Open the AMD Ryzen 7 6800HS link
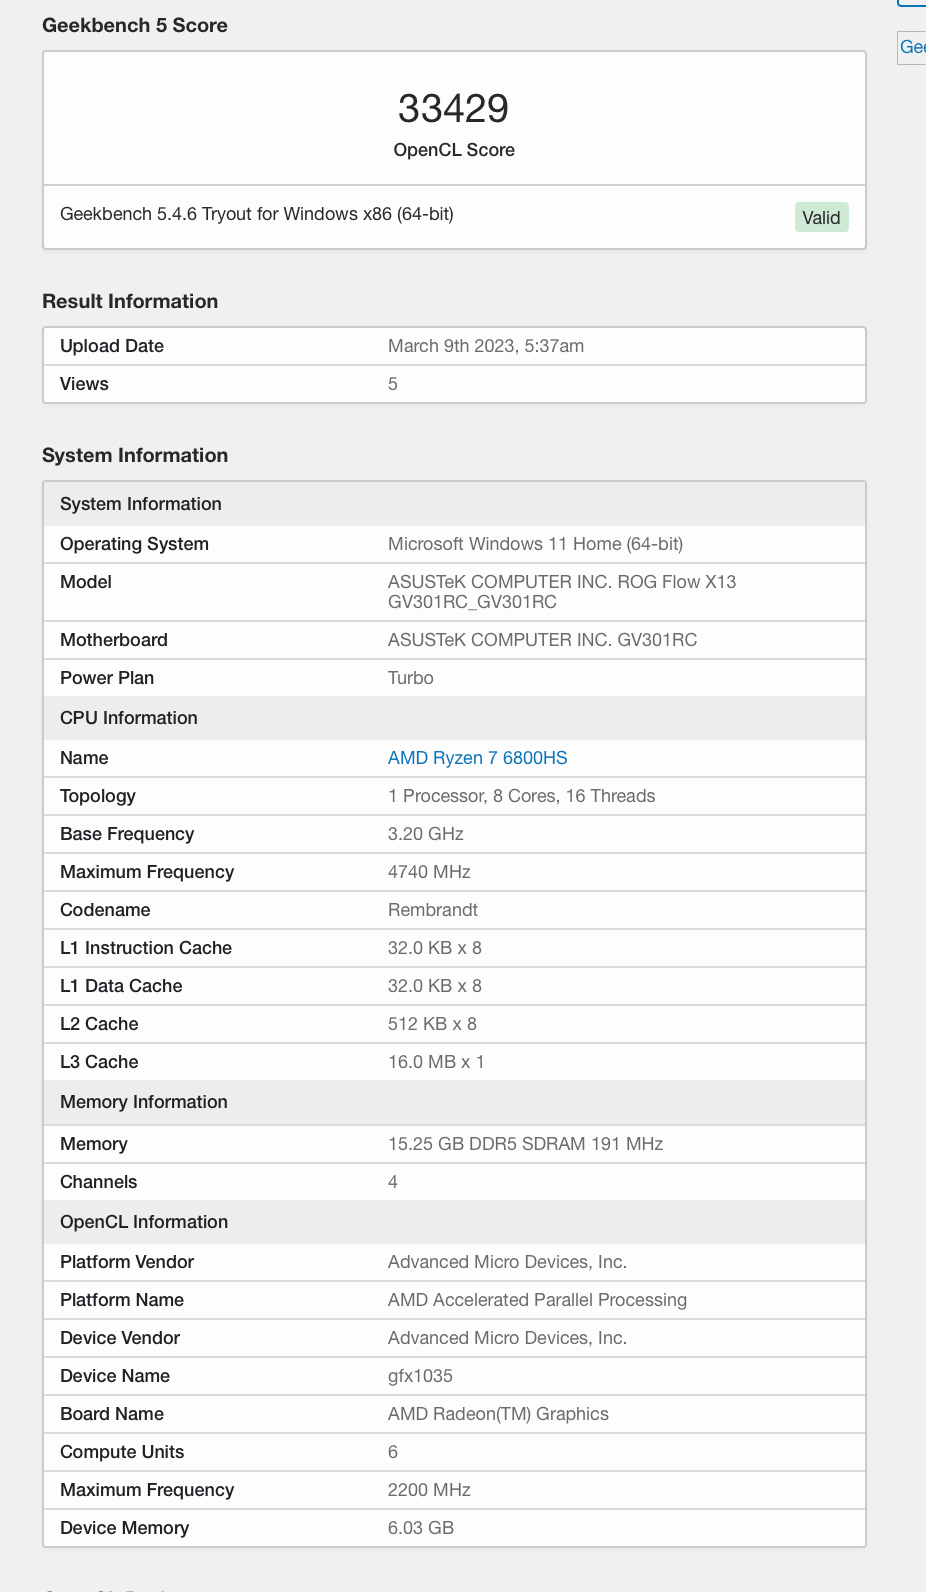The height and width of the screenshot is (1592, 926). click(477, 758)
